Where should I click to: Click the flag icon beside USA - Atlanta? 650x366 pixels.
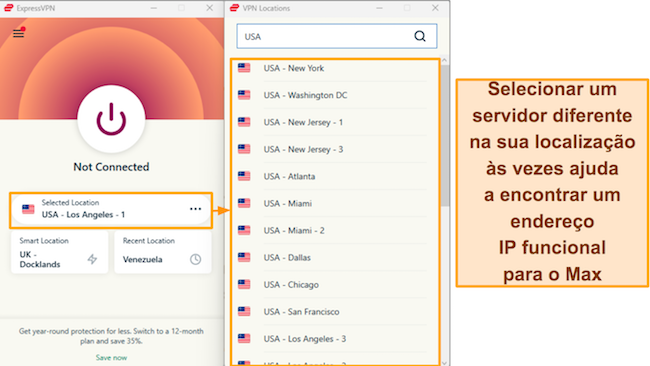pyautogui.click(x=244, y=176)
